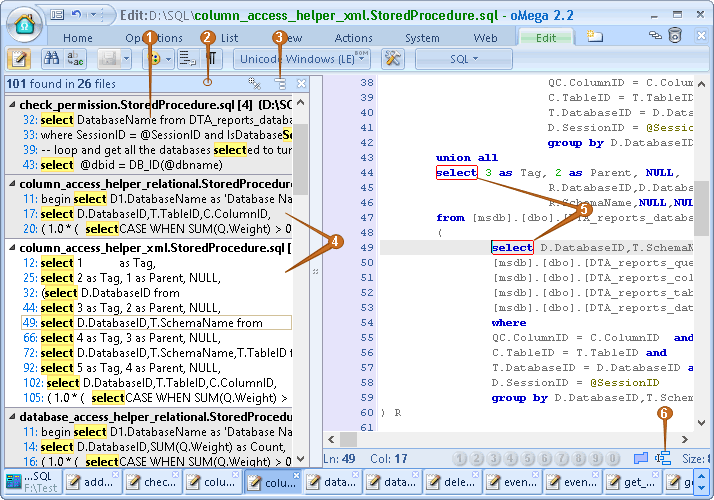Image resolution: width=714 pixels, height=500 pixels.
Task: Close the 'add...' document tab
Action: coord(116,474)
